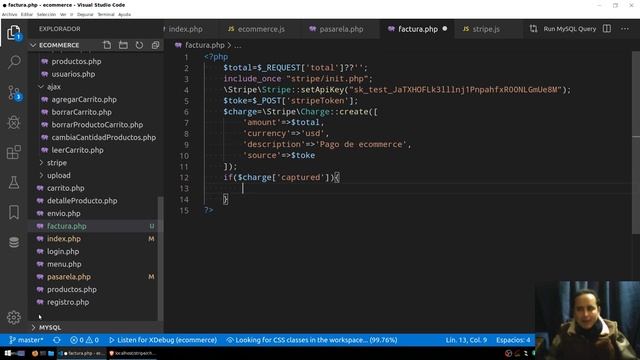The height and width of the screenshot is (360, 640).
Task: Open the Ver menu
Action: click(63, 14)
